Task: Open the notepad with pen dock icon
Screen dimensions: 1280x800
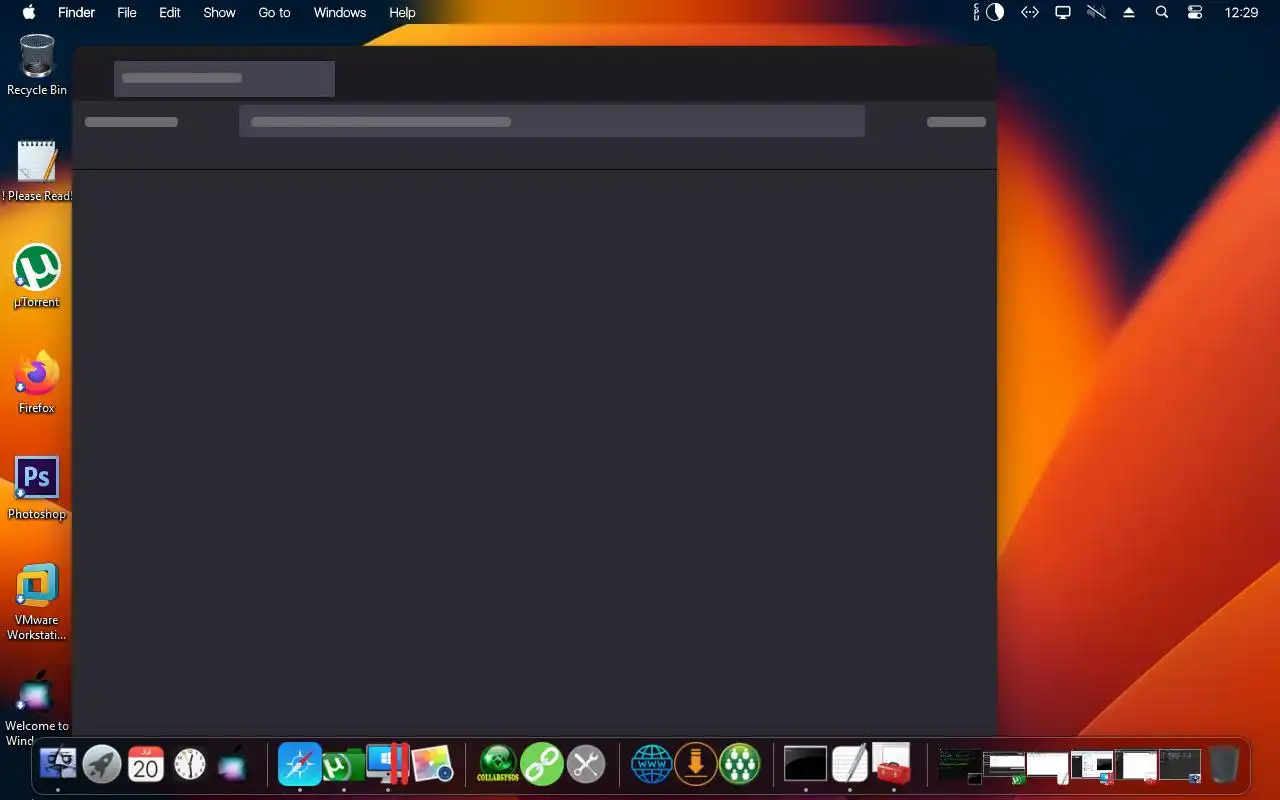Action: 850,765
